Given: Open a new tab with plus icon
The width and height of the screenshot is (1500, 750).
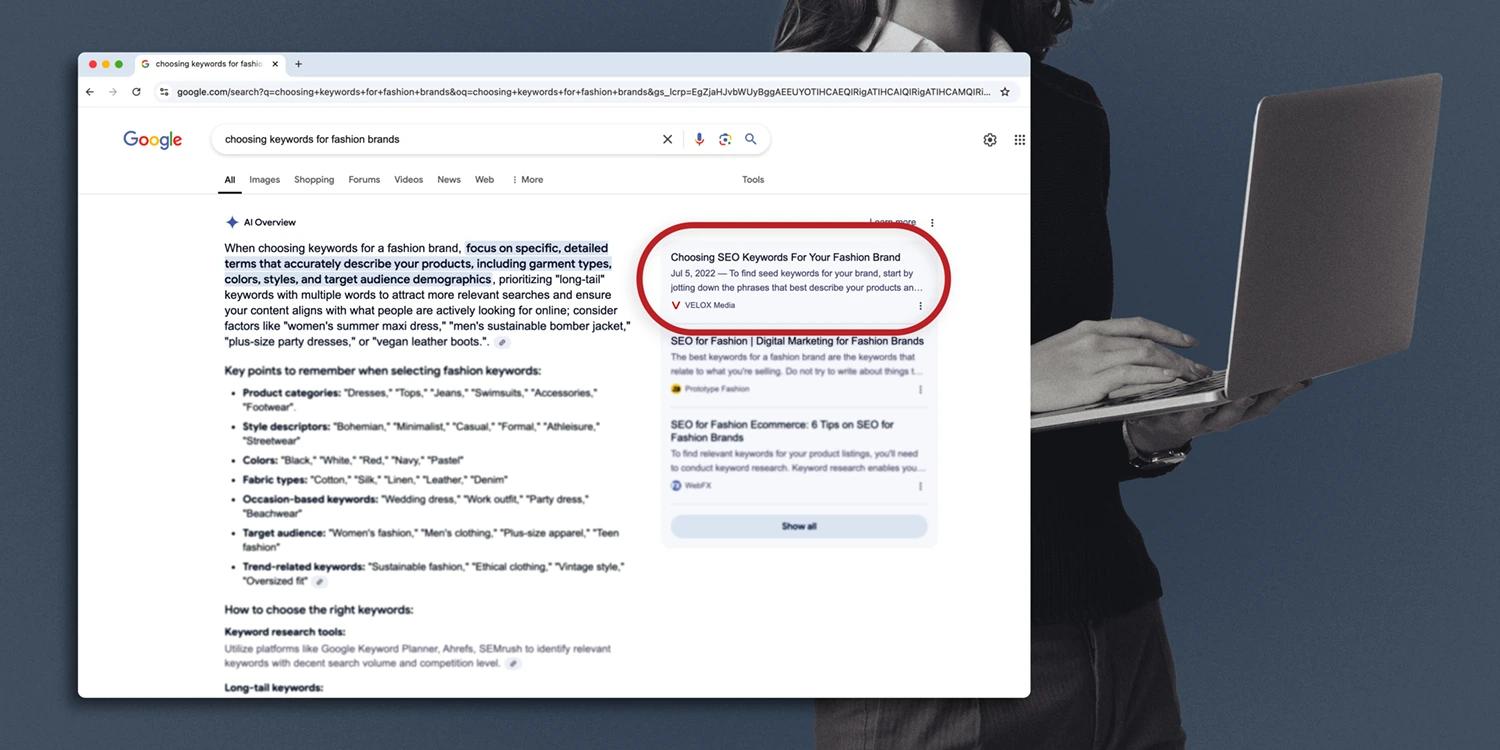Looking at the screenshot, I should [298, 64].
